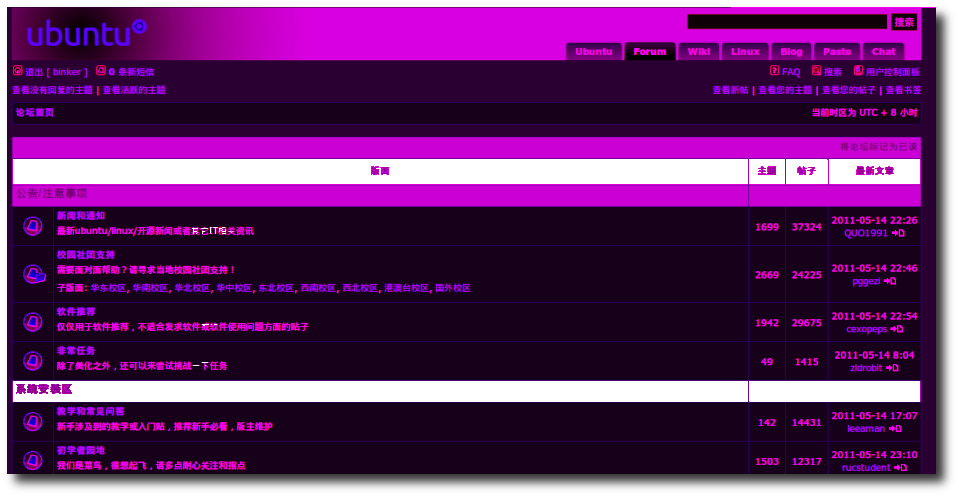Click 查看活跃的主题 link
959x497 pixels.
134,90
